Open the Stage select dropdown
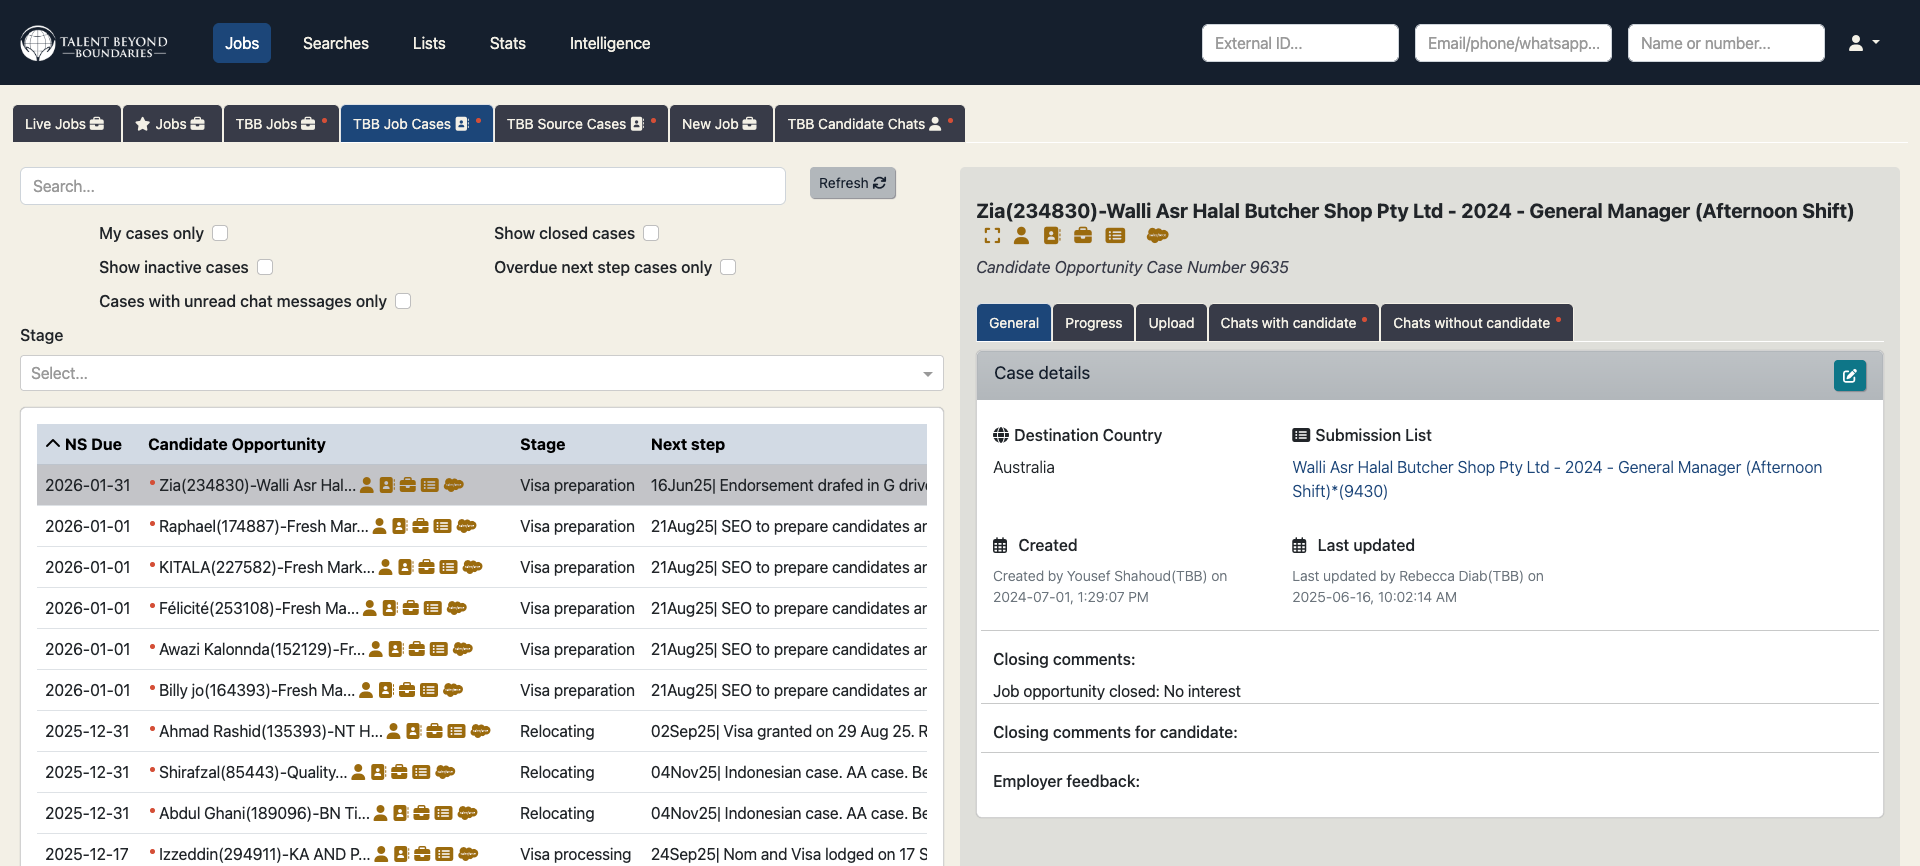 [481, 373]
